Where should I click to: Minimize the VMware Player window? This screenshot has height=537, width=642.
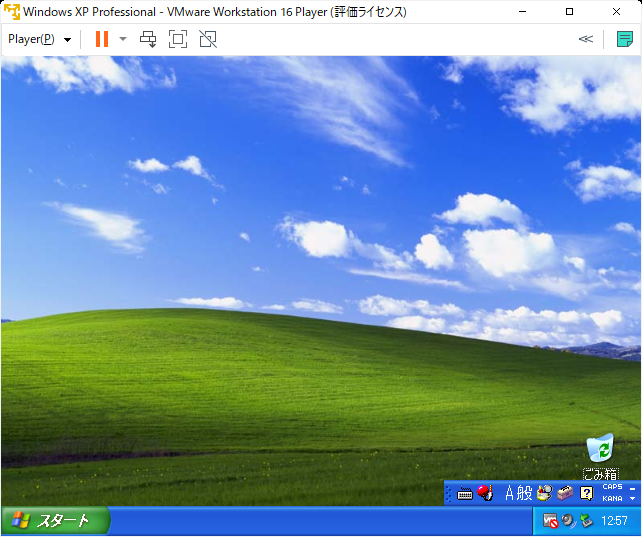(x=522, y=11)
